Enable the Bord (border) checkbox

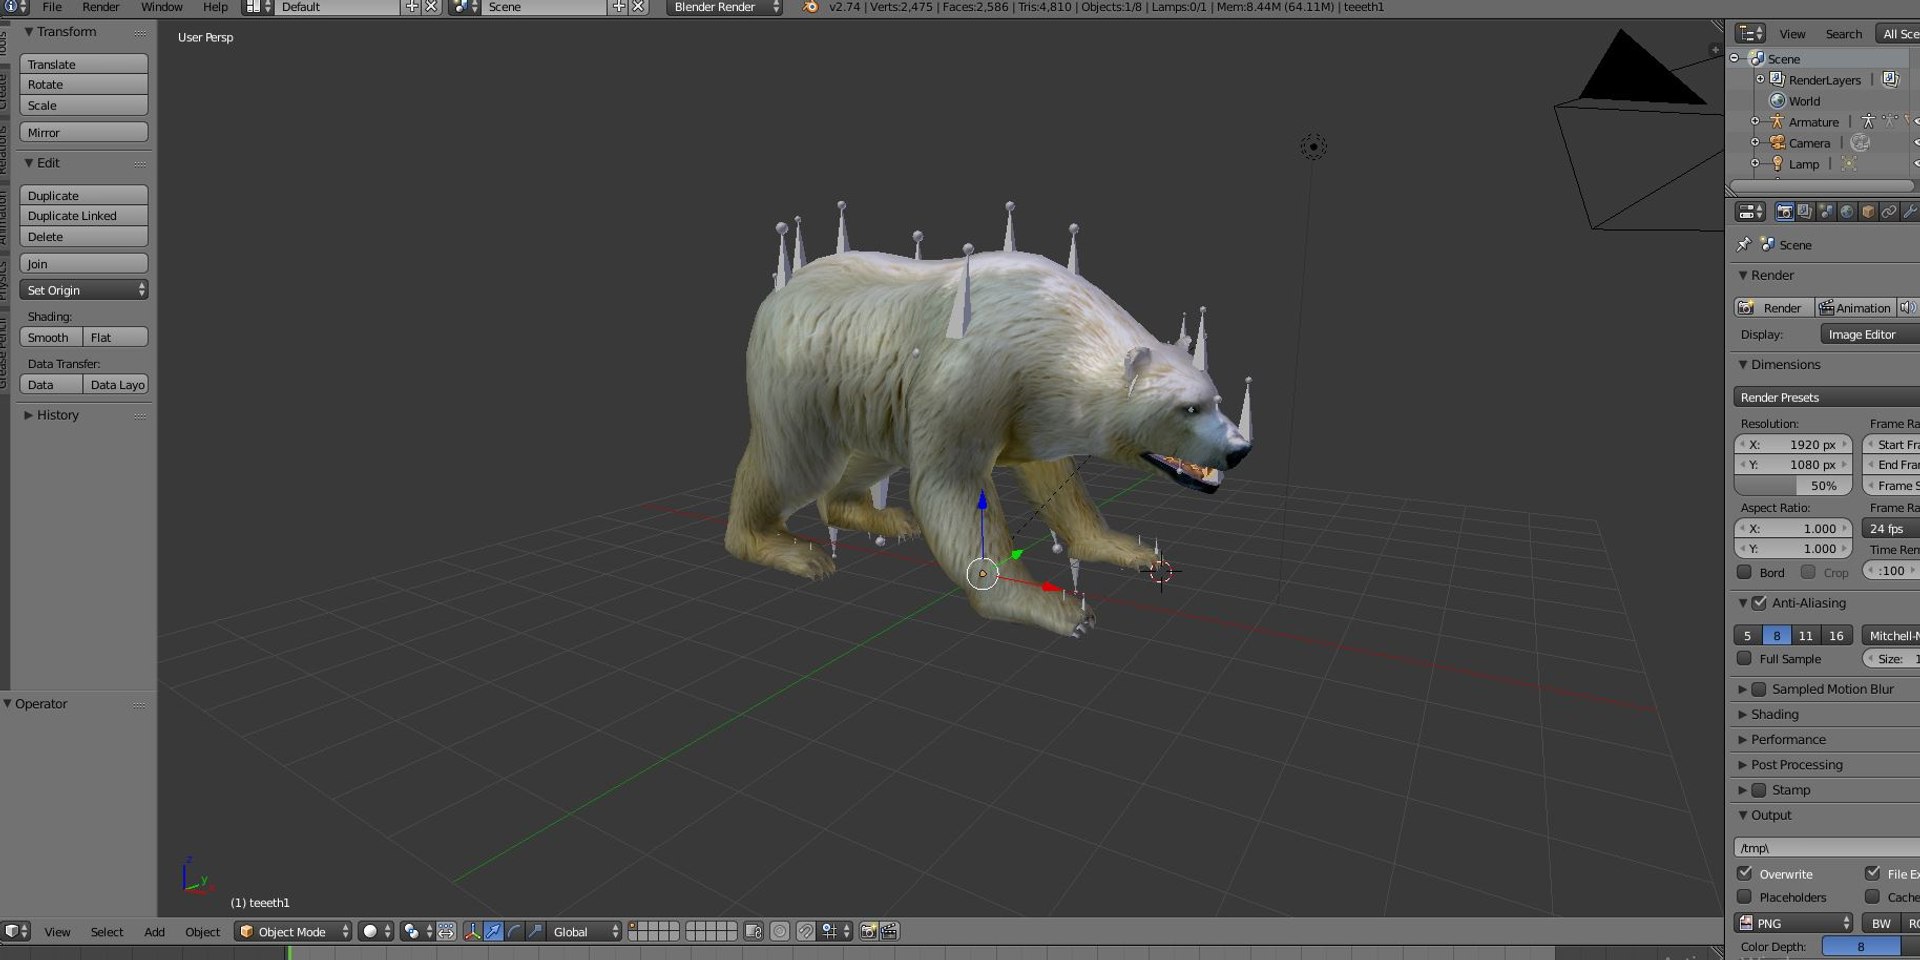(1744, 572)
